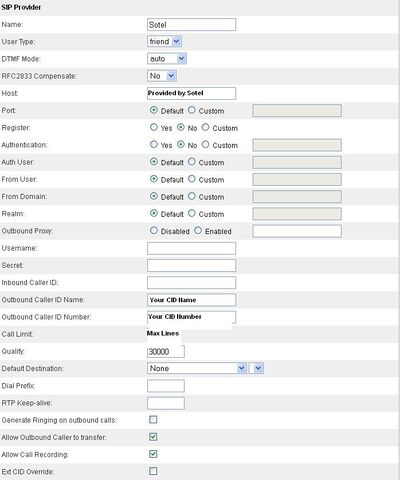Click the Qualify field showing 30000
The image size is (400, 480).
tap(166, 351)
